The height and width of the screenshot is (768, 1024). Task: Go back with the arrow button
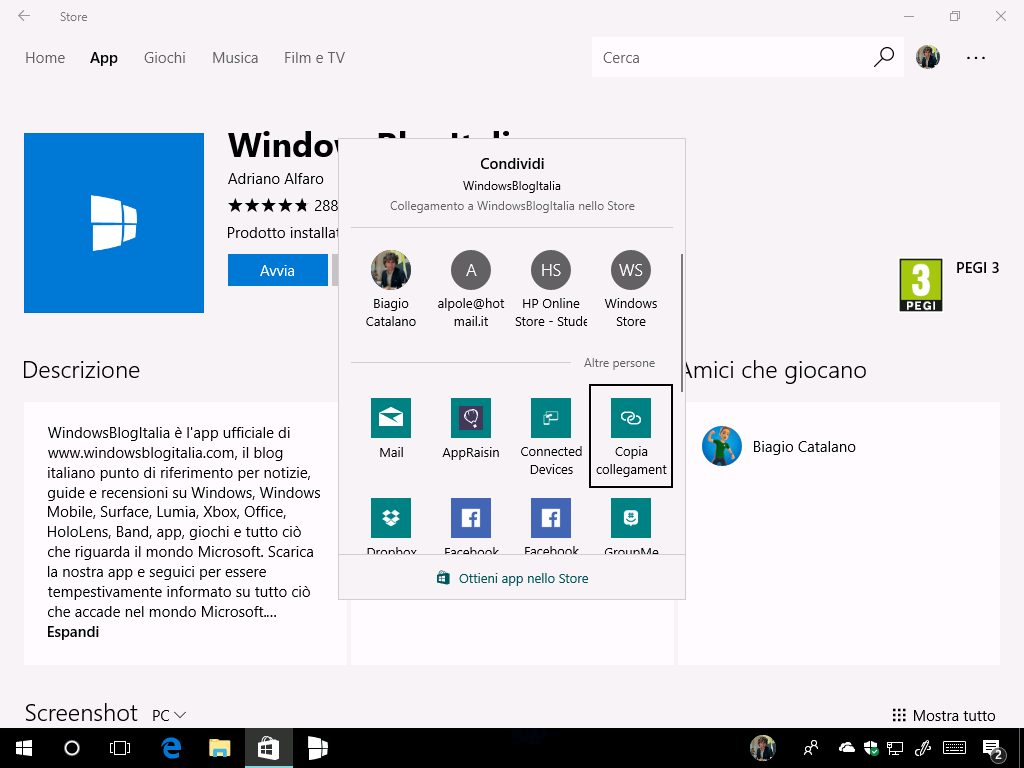pyautogui.click(x=24, y=16)
